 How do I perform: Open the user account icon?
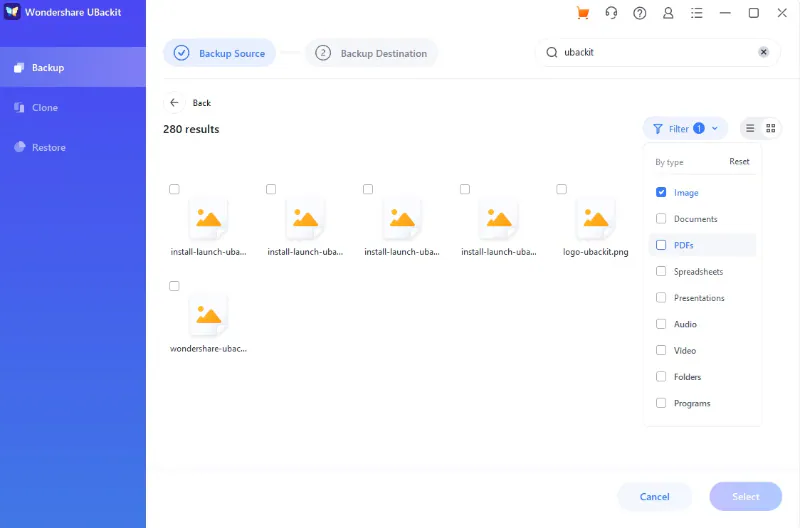coord(668,13)
